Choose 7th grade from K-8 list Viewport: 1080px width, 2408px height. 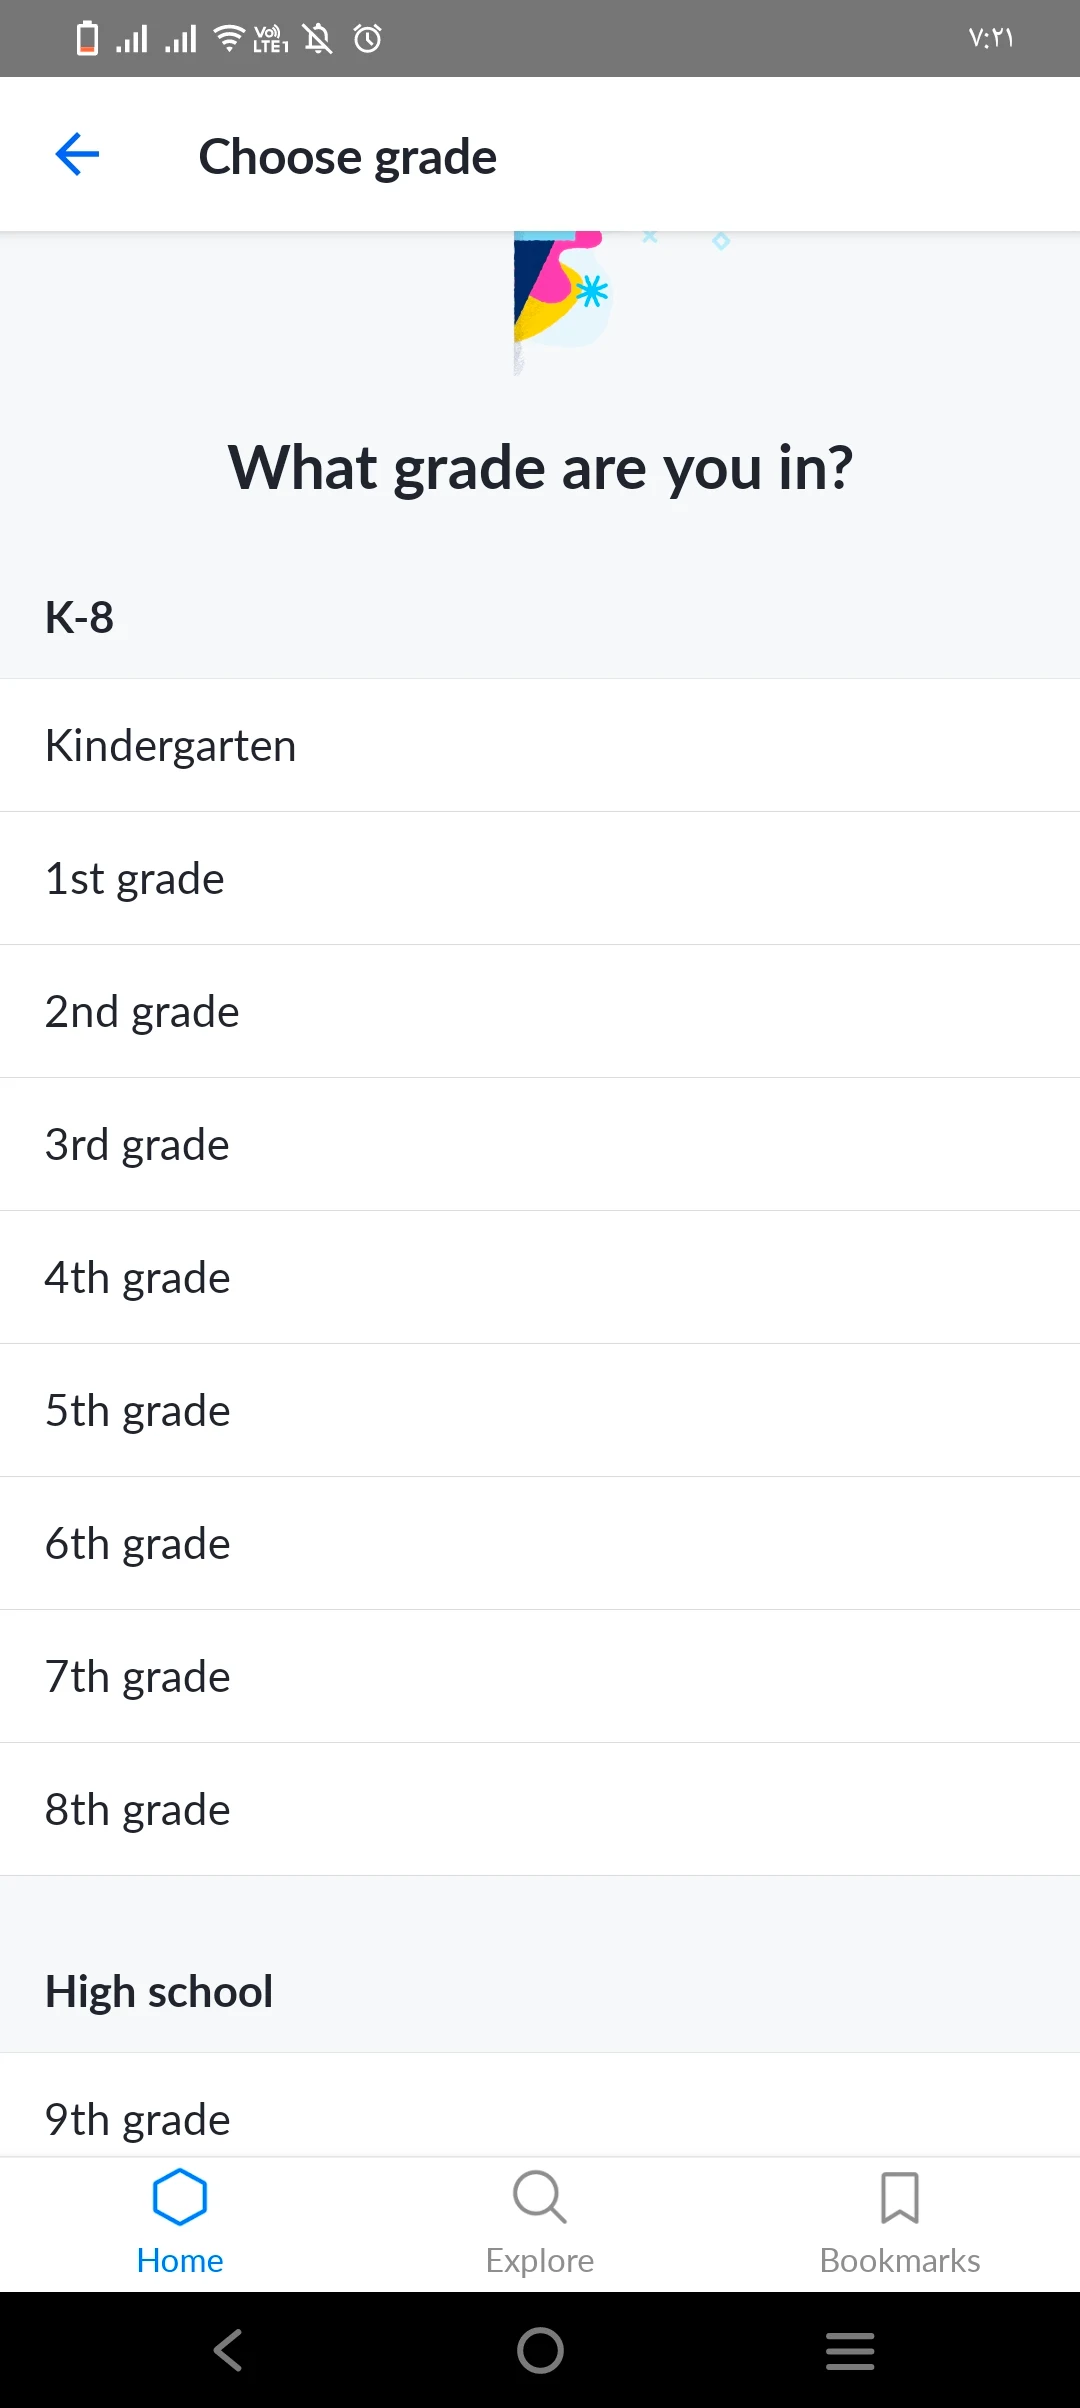click(x=540, y=1676)
